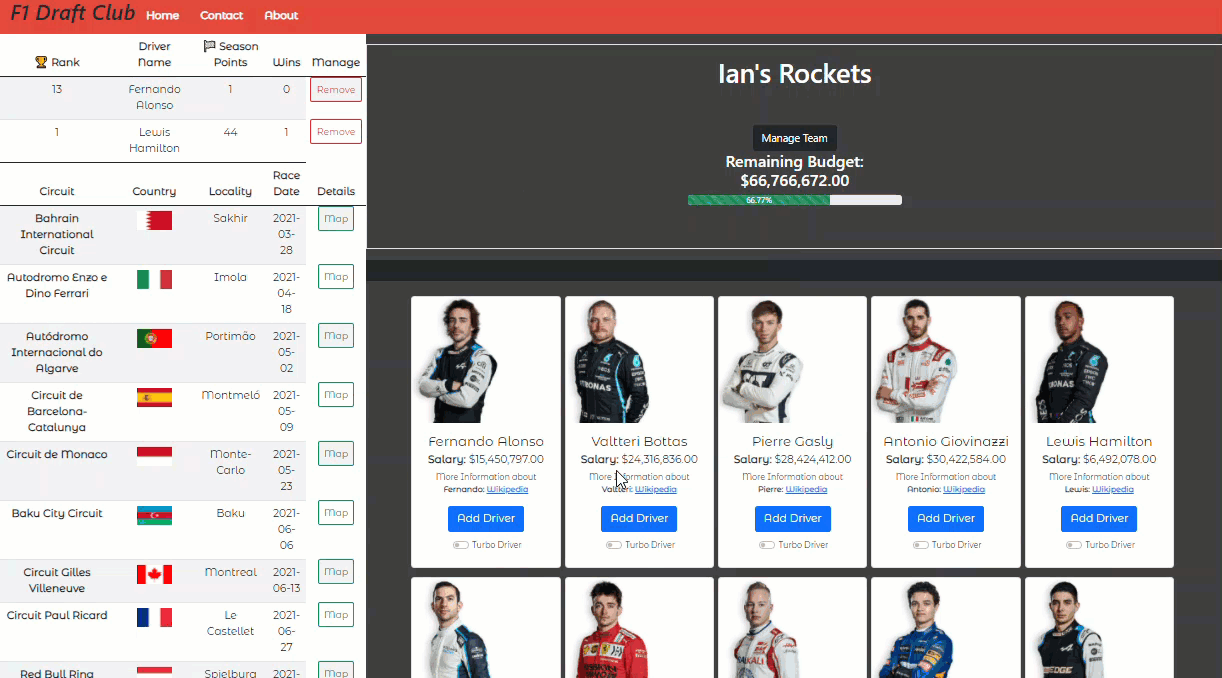Viewport: 1222px width, 678px height.
Task: Enable Turbo Driver for Antonio Giovinazzi
Action: (920, 545)
